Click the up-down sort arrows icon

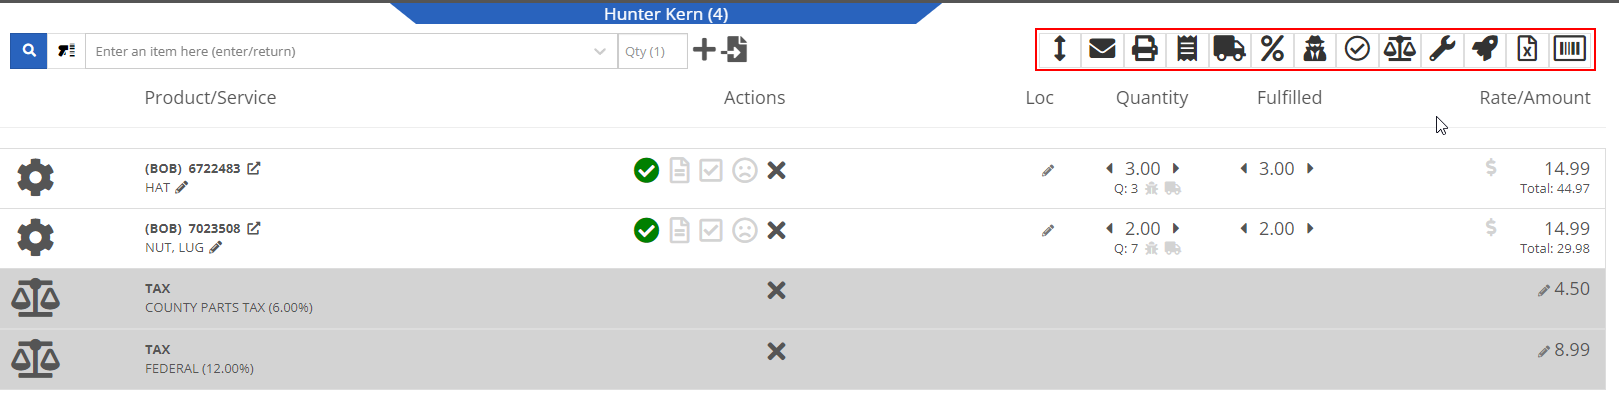1060,49
